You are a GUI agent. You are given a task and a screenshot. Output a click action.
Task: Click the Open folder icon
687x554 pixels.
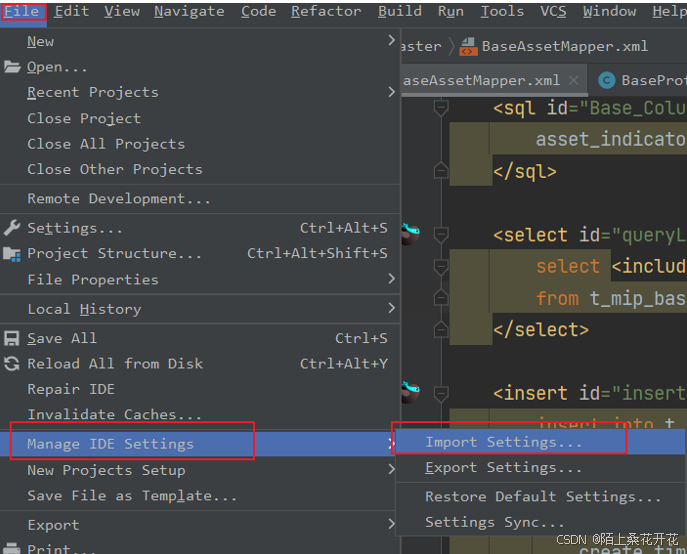tap(12, 67)
